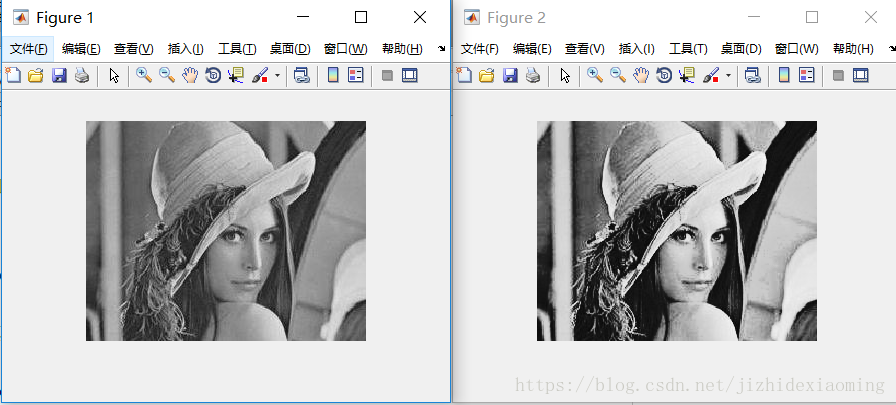896x405 pixels.
Task: Insert Colorbar icon in Figure 2
Action: point(784,75)
